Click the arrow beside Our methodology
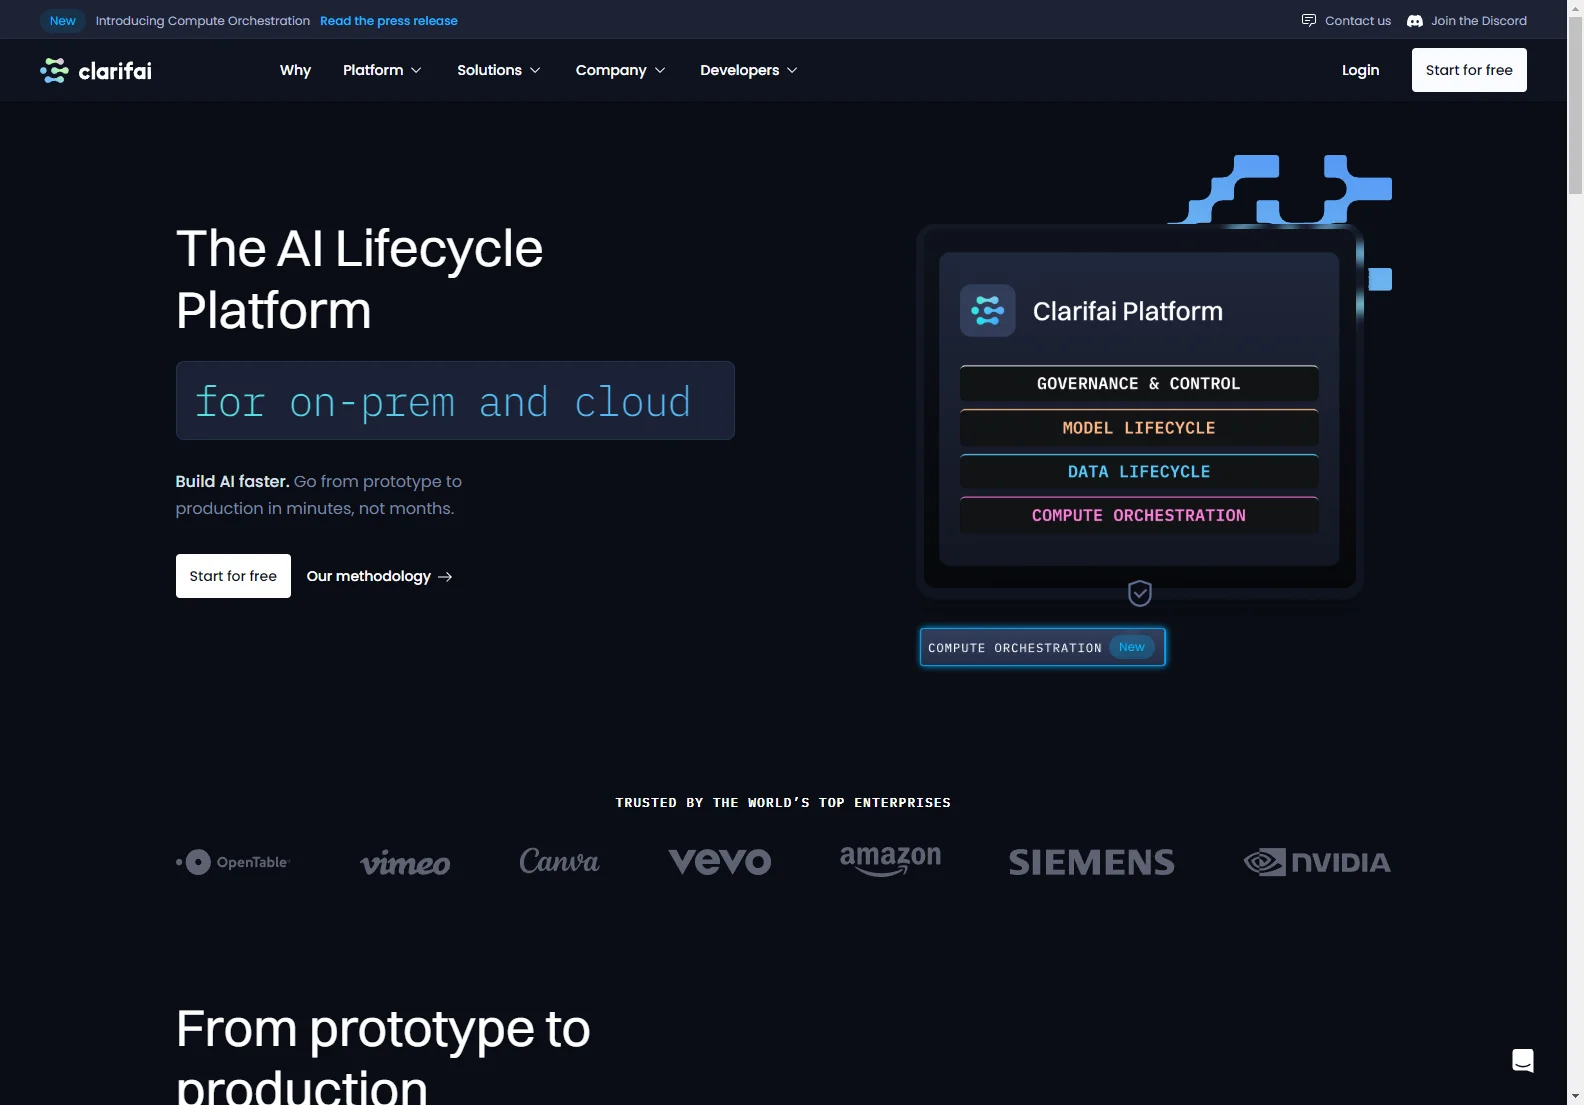This screenshot has height=1105, width=1584. pyautogui.click(x=445, y=577)
